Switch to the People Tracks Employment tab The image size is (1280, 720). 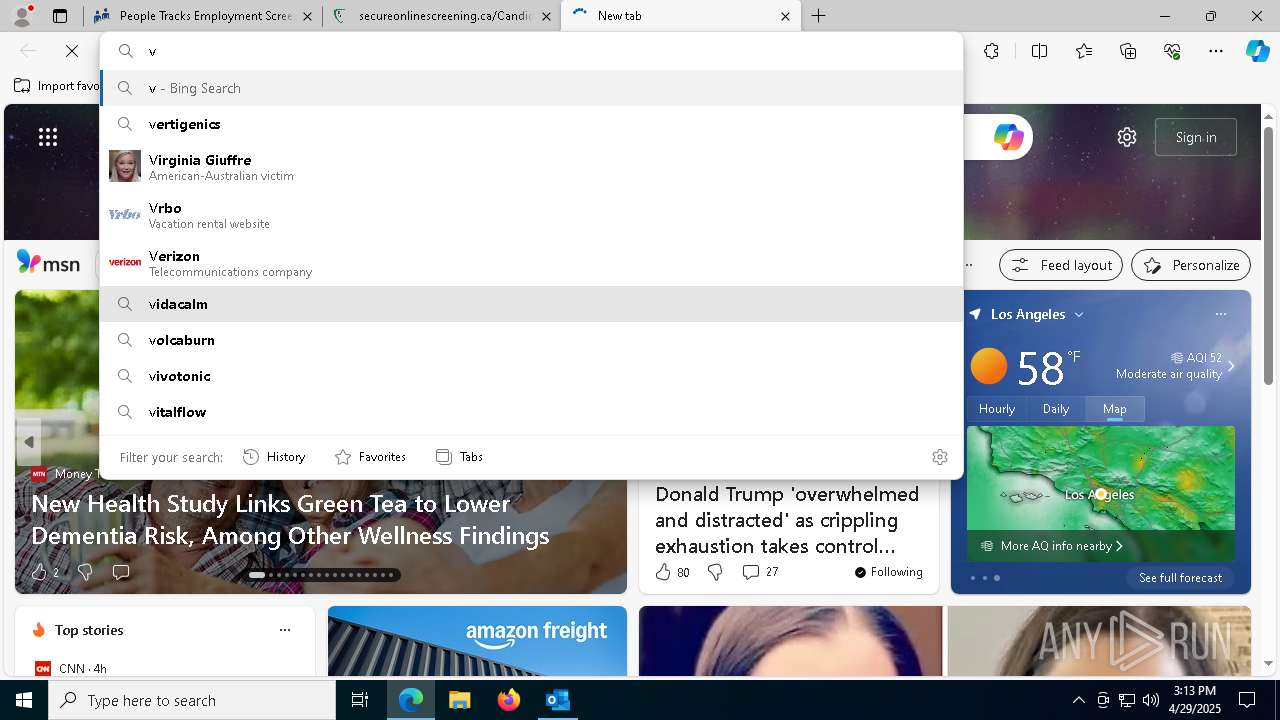point(203,16)
